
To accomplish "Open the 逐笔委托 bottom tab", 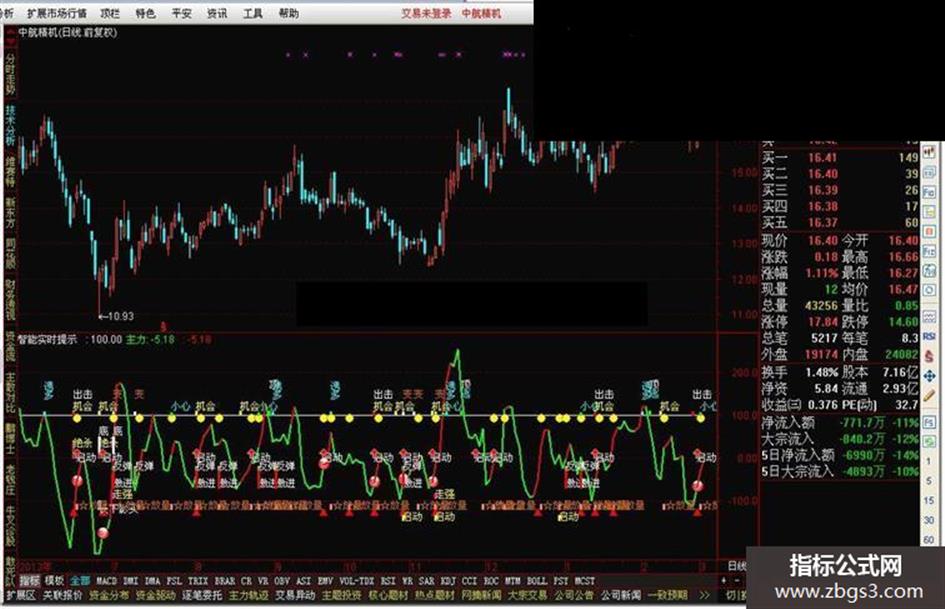I will coord(202,595).
